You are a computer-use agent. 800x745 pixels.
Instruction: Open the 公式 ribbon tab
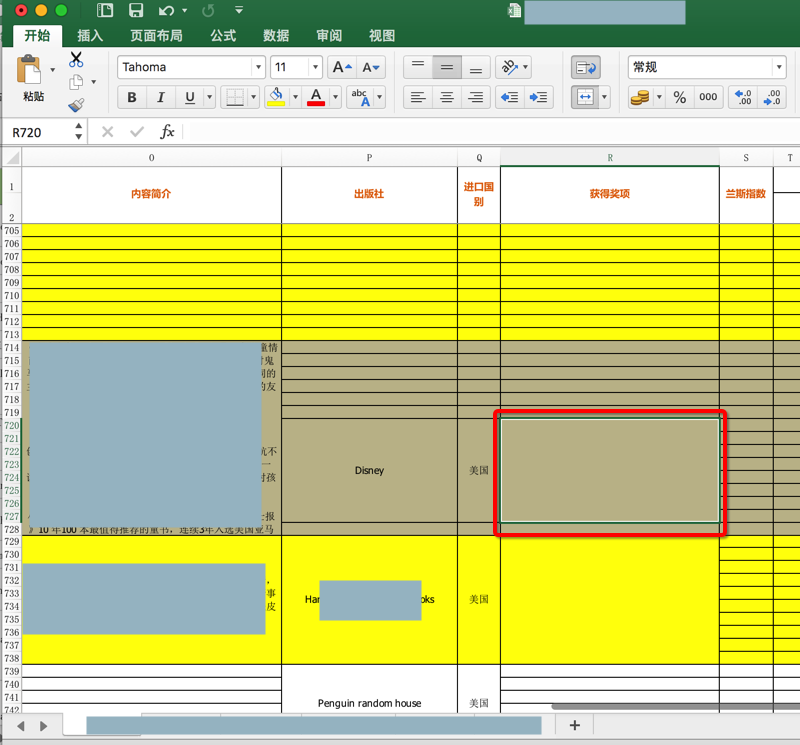coord(223,36)
